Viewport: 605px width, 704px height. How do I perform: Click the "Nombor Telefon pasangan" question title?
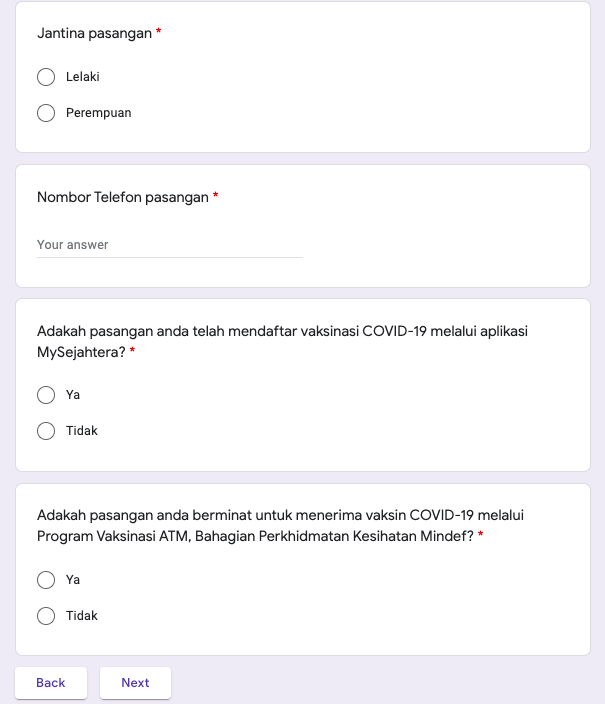pyautogui.click(x=123, y=197)
